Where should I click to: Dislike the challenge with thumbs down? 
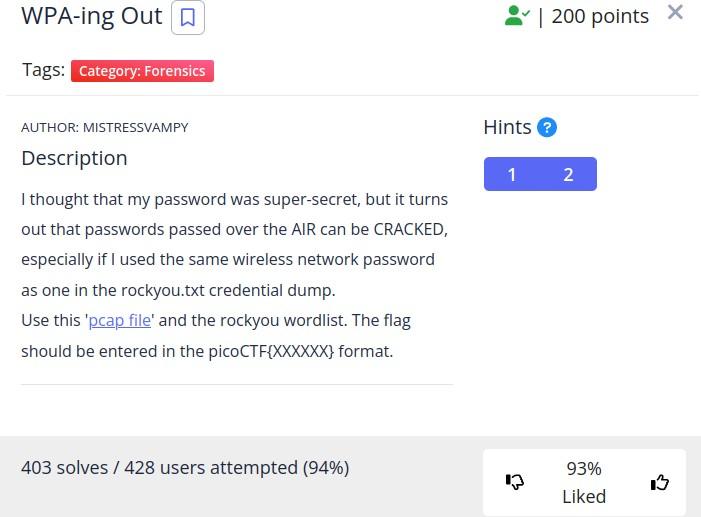point(515,482)
